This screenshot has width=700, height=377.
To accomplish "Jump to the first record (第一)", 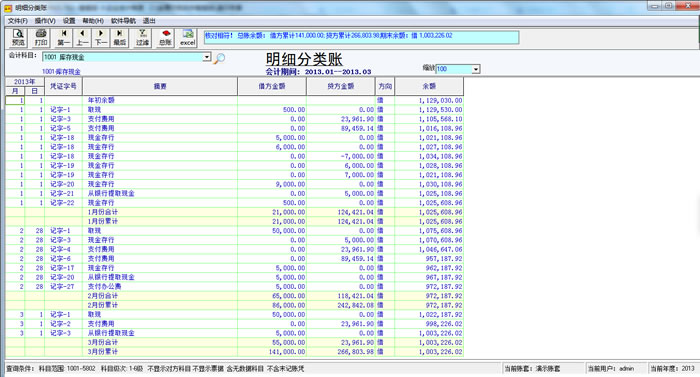I will coord(63,38).
